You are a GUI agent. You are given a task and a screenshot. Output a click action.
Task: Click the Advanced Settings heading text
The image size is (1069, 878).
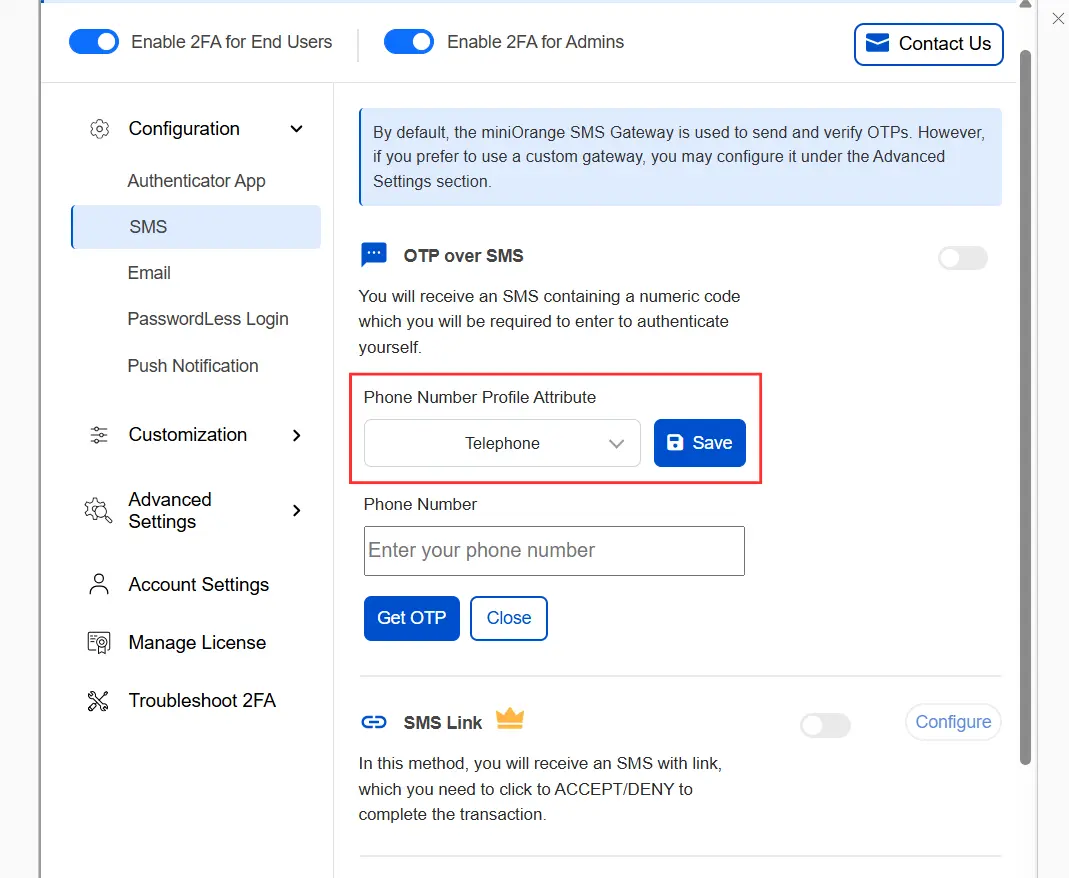170,511
